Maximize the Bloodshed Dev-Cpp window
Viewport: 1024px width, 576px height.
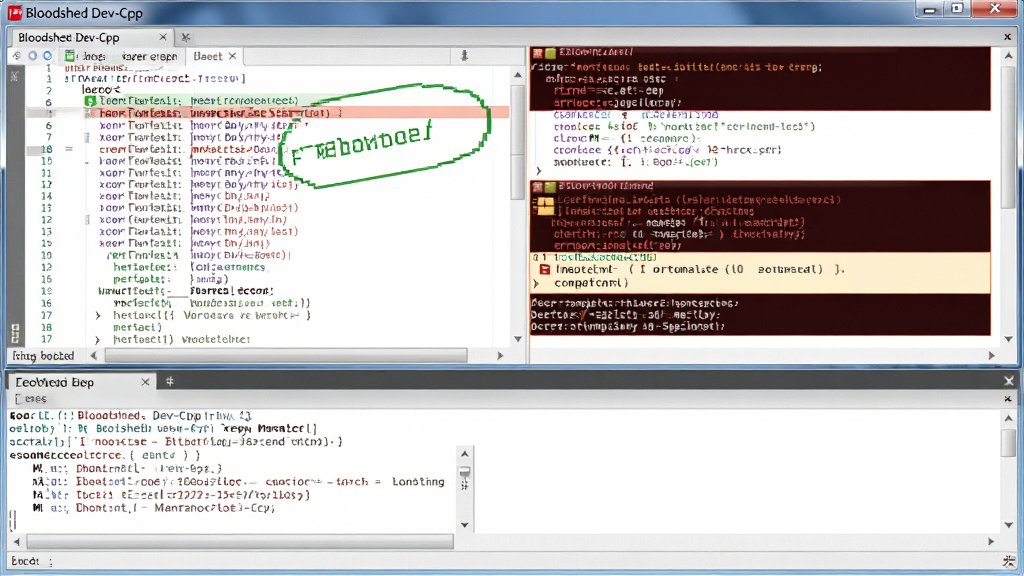957,9
